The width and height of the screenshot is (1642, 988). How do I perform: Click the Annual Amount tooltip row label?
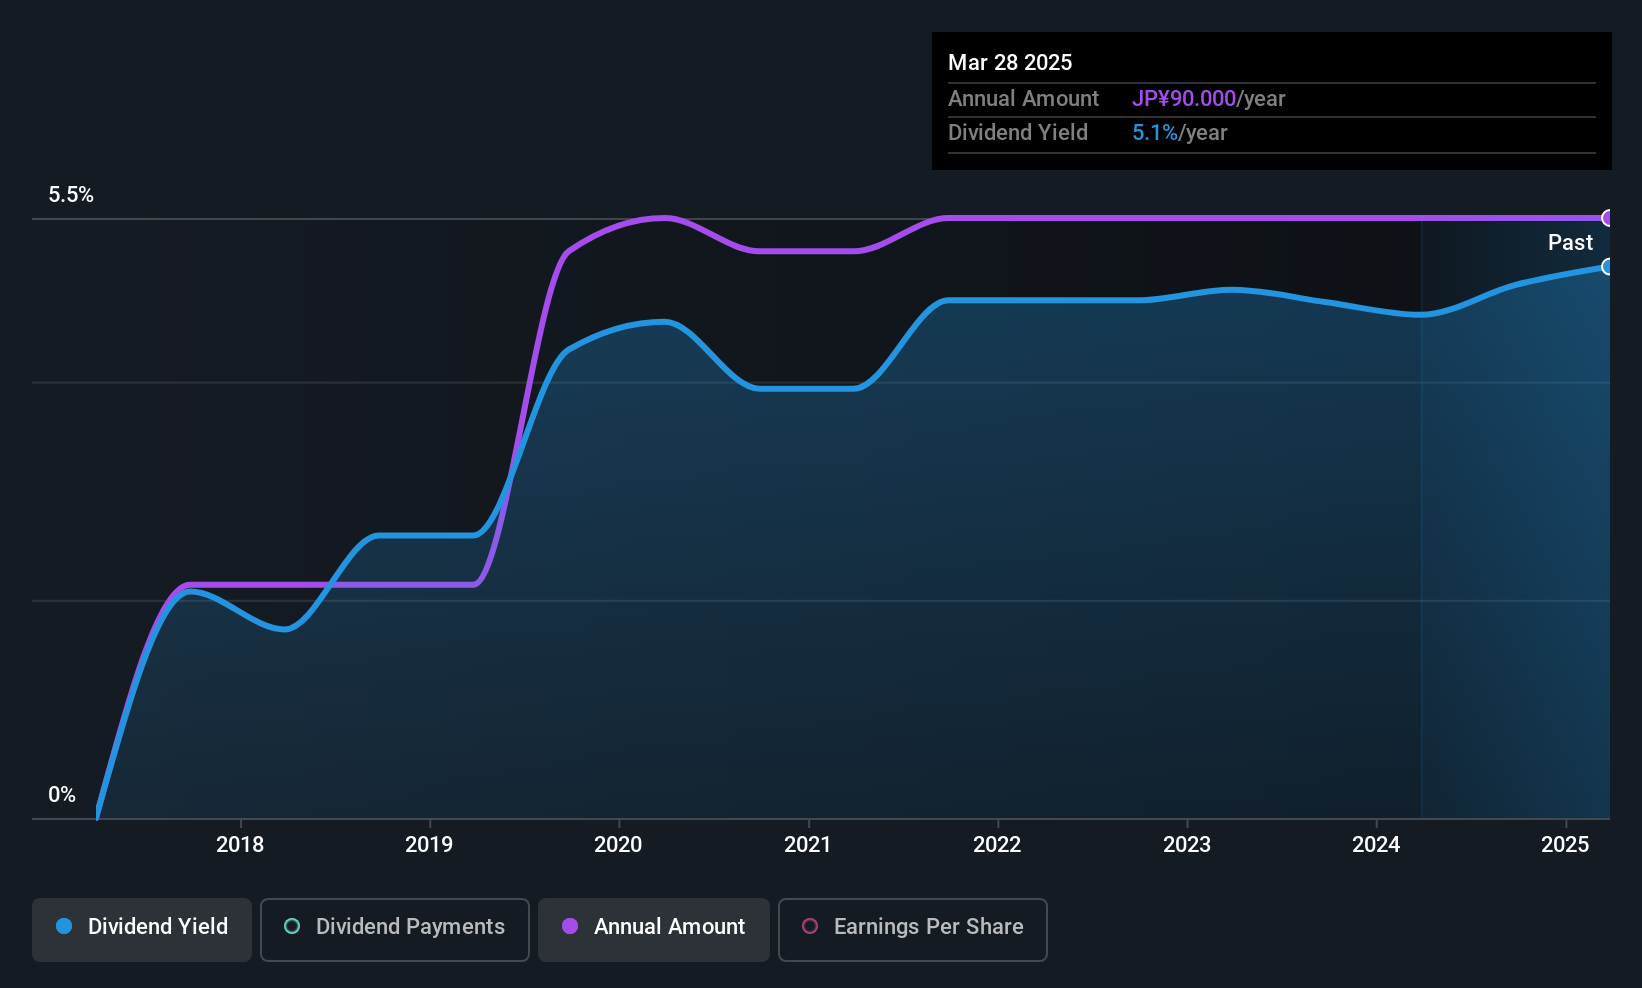[x=1023, y=99]
